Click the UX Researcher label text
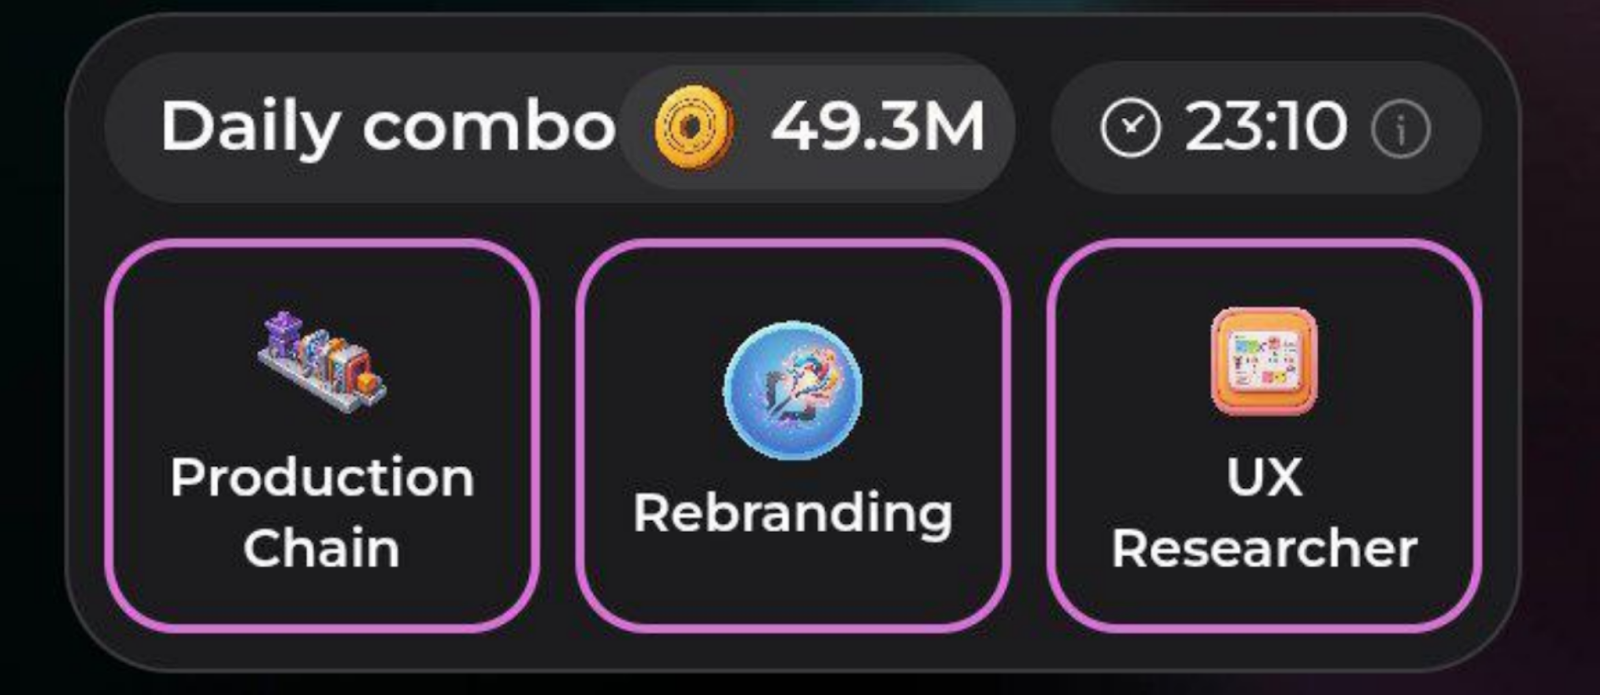Image resolution: width=1600 pixels, height=695 pixels. pyautogui.click(x=1264, y=512)
